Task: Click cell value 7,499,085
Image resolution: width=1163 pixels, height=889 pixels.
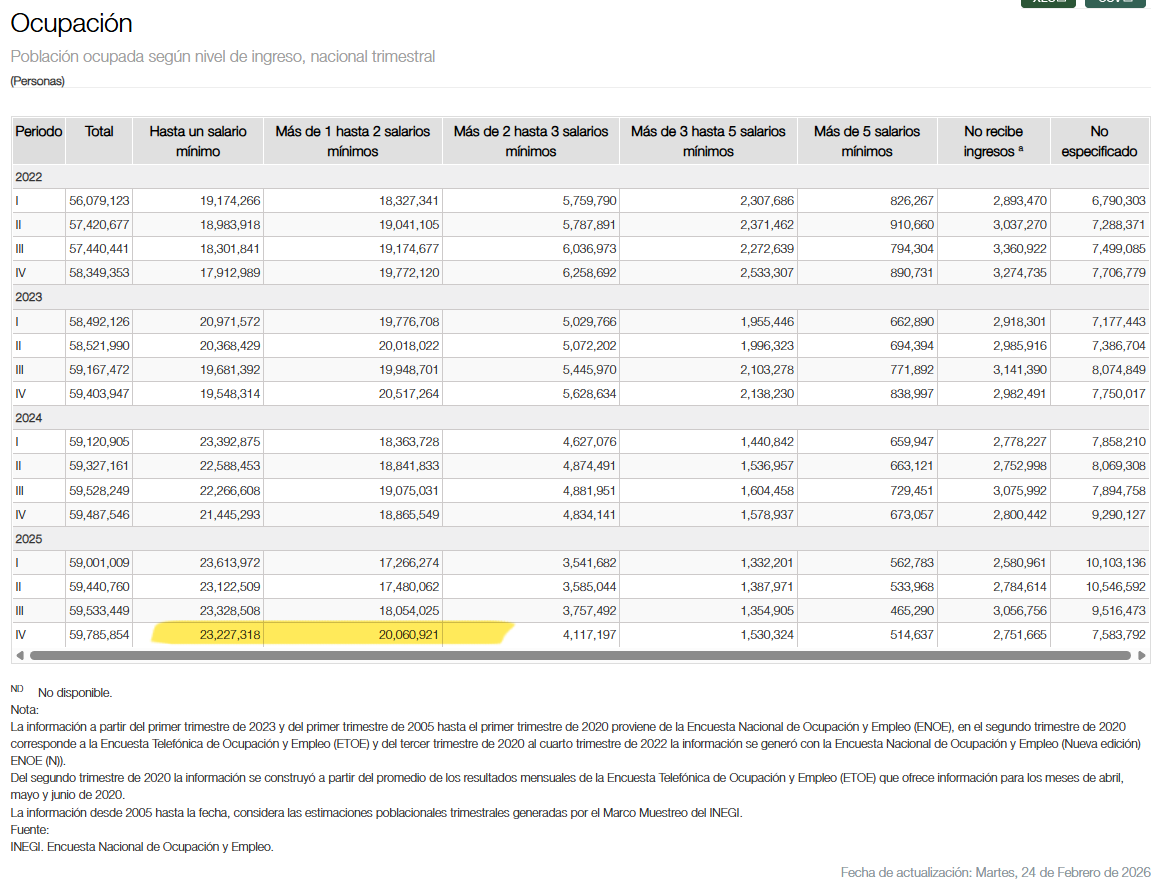Action: click(x=1118, y=248)
